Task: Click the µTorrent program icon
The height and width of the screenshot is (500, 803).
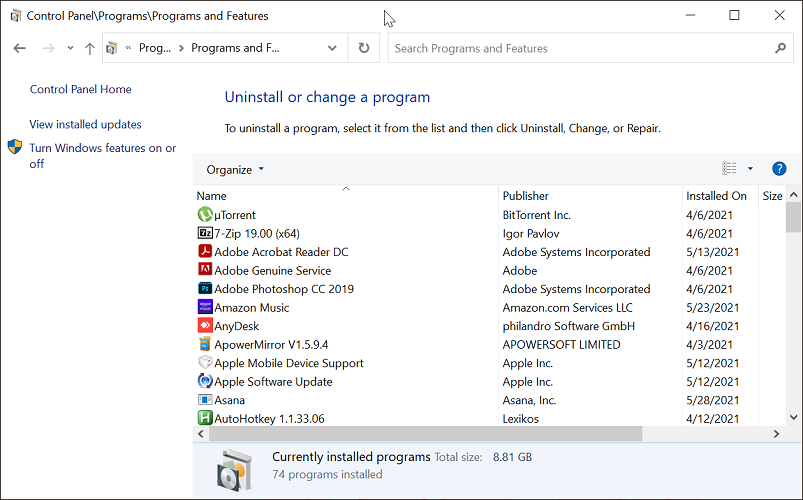Action: point(205,214)
